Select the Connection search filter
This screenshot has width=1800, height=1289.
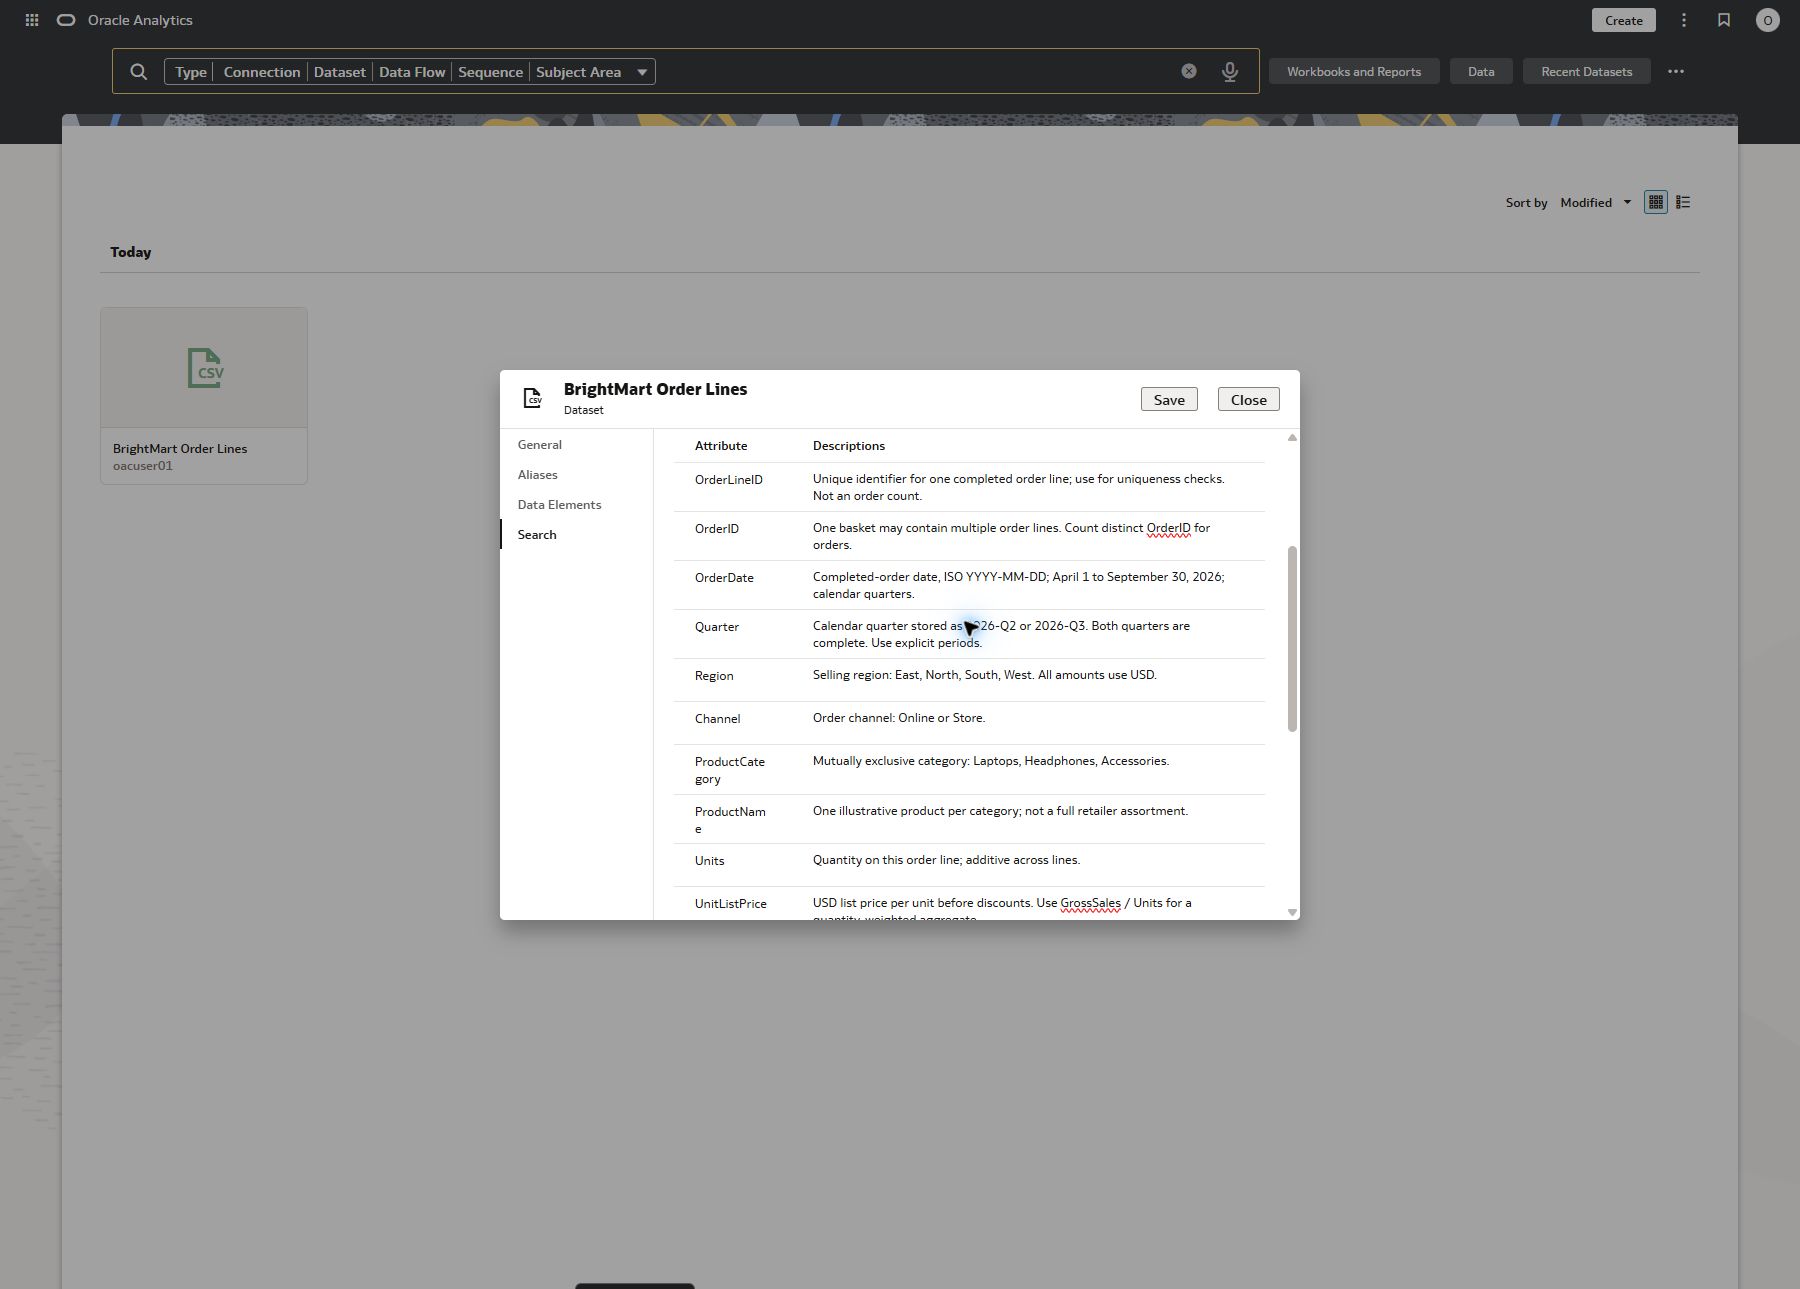click(262, 72)
